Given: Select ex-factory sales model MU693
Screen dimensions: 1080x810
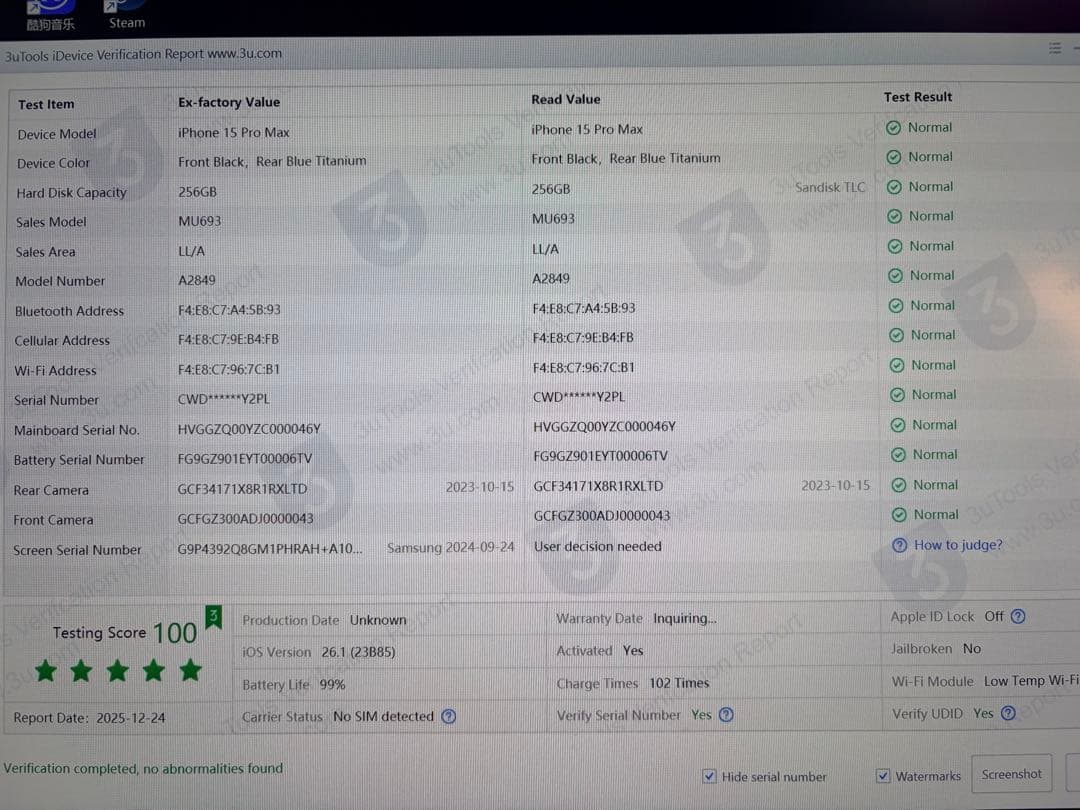Looking at the screenshot, I should tap(199, 221).
